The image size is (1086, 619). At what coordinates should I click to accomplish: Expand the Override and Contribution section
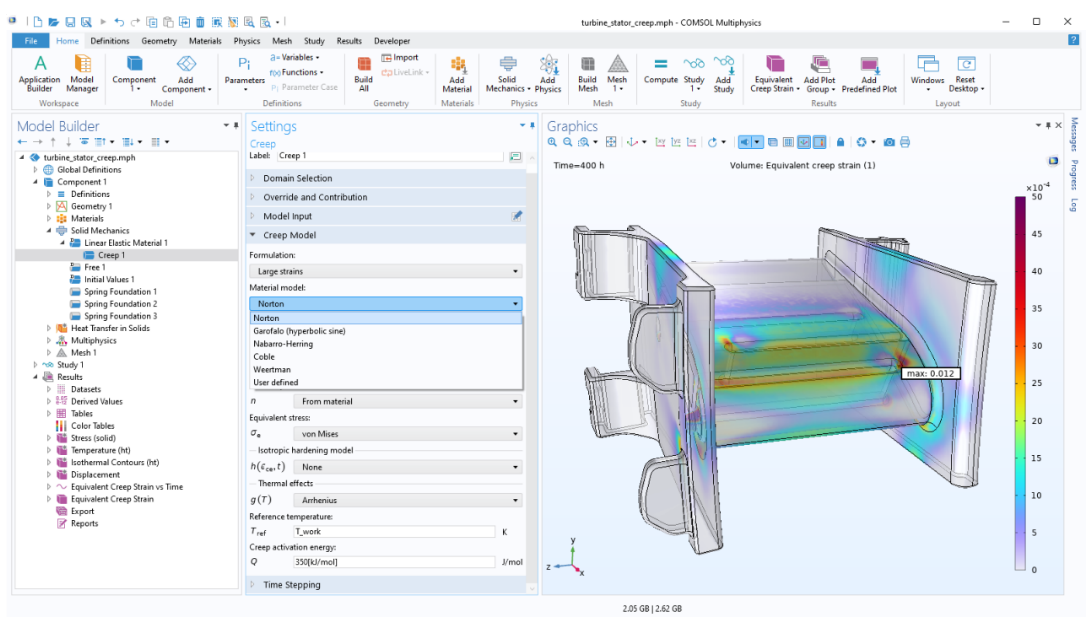[x=386, y=197]
